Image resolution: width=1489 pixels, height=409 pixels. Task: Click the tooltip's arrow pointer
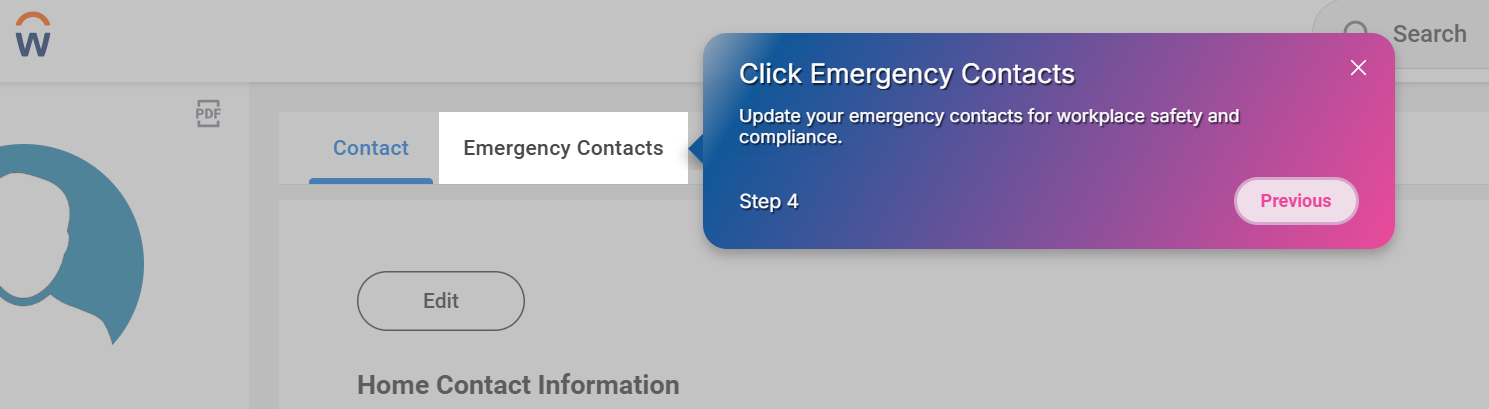click(696, 149)
